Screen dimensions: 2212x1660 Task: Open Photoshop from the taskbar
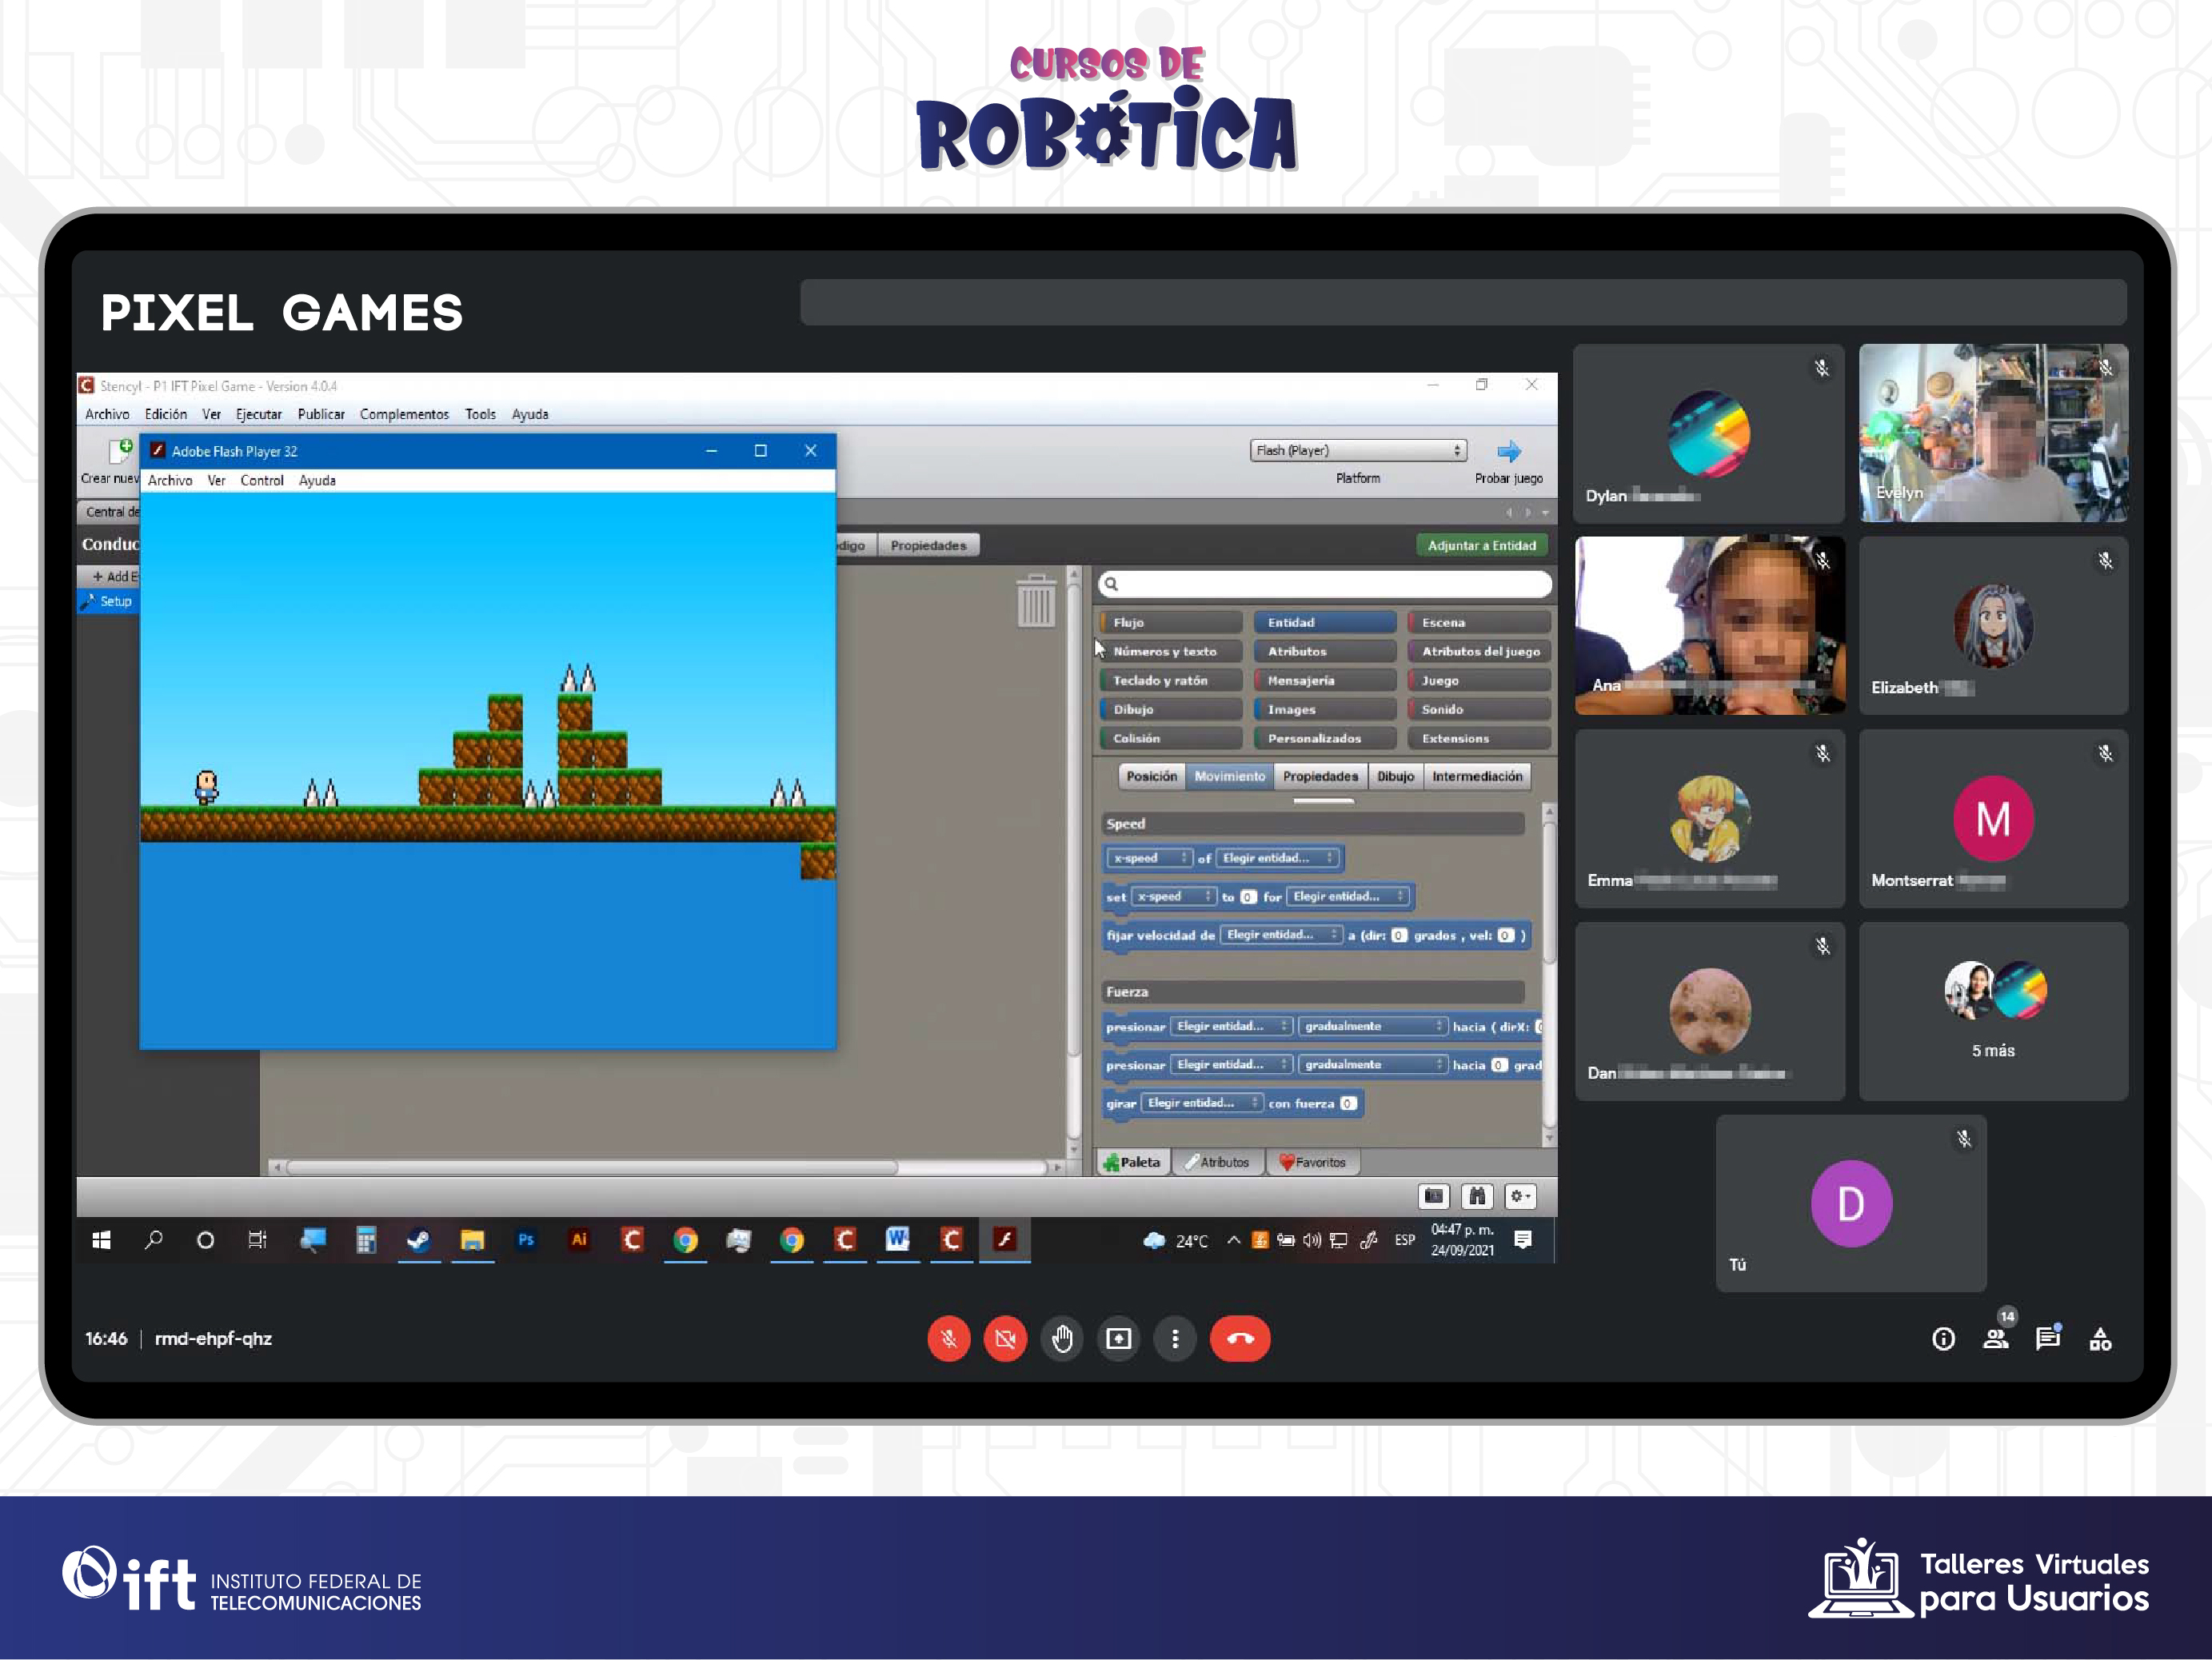pos(526,1240)
